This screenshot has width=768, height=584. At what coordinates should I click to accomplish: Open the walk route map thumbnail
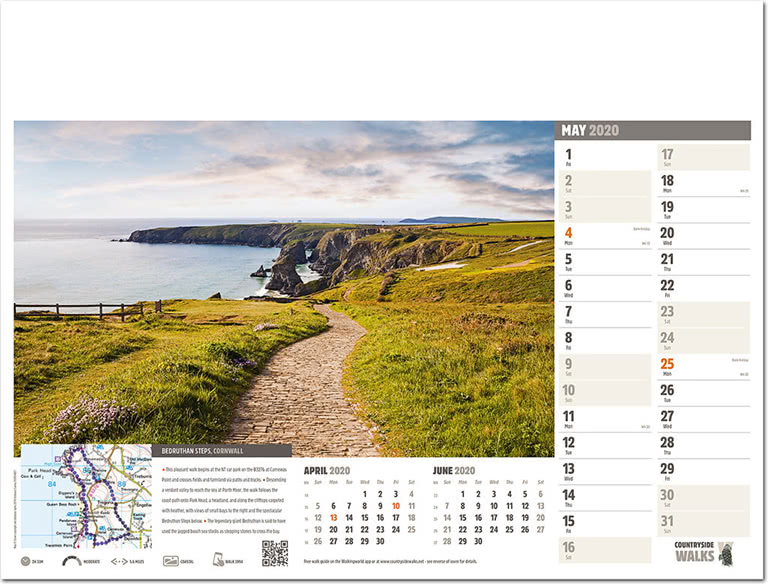coord(86,496)
